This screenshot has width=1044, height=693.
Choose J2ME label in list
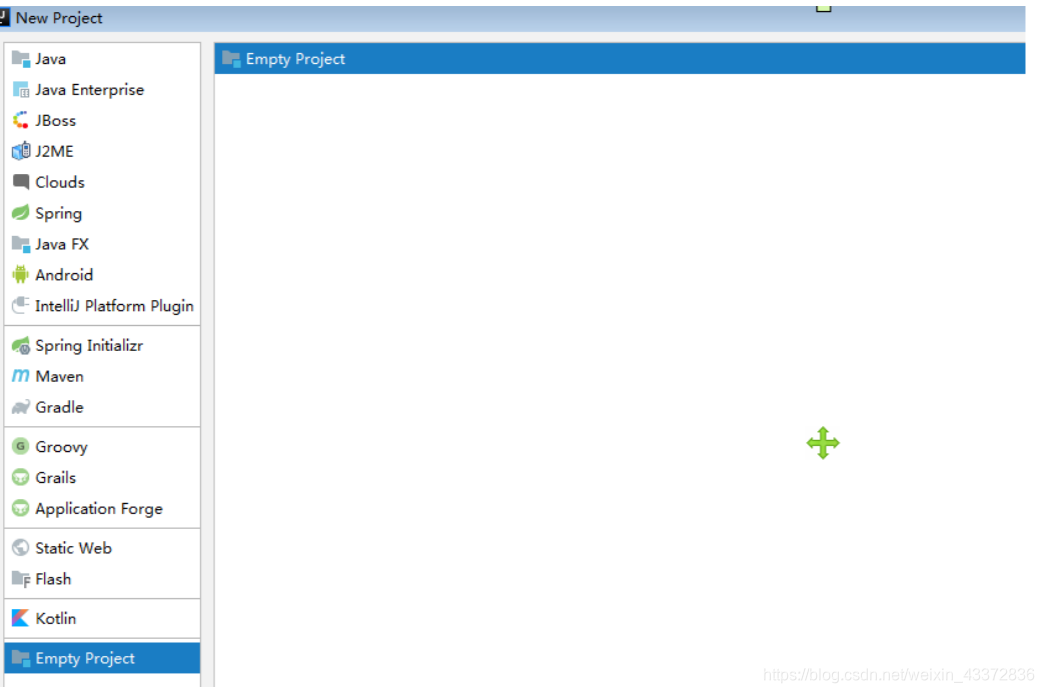(x=55, y=151)
